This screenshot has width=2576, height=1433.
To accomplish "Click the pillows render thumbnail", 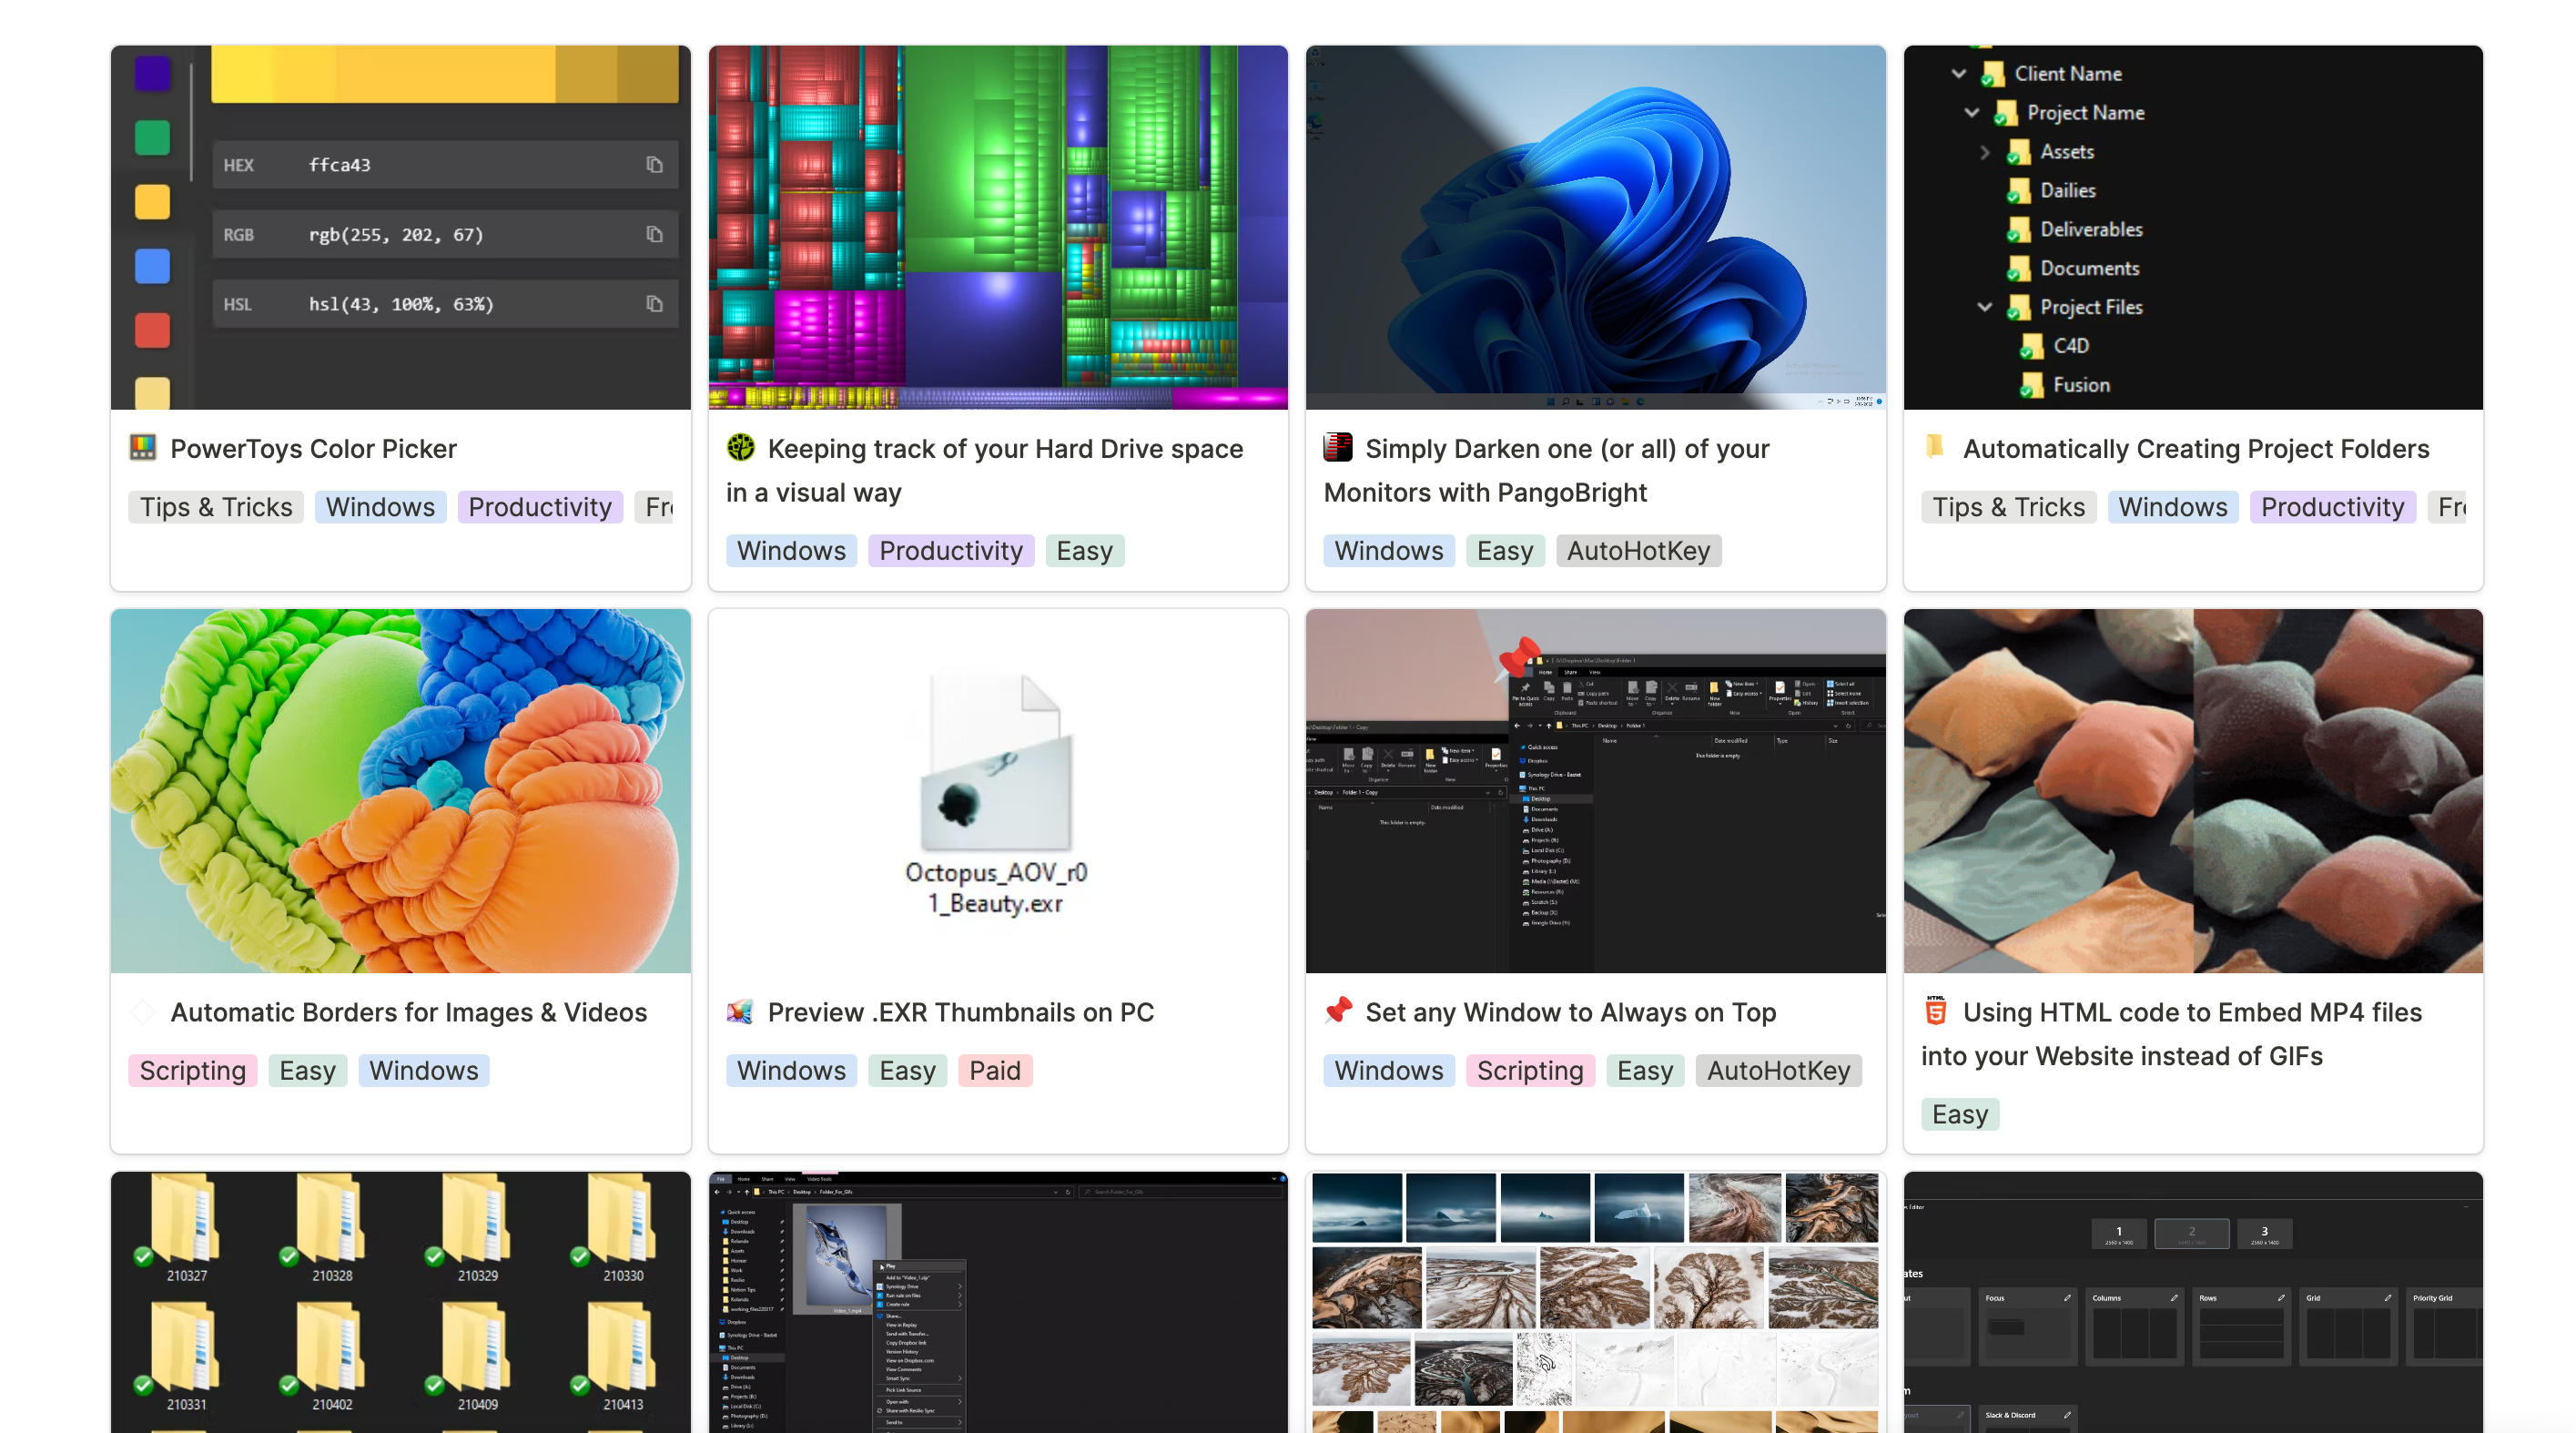I will 2193,791.
